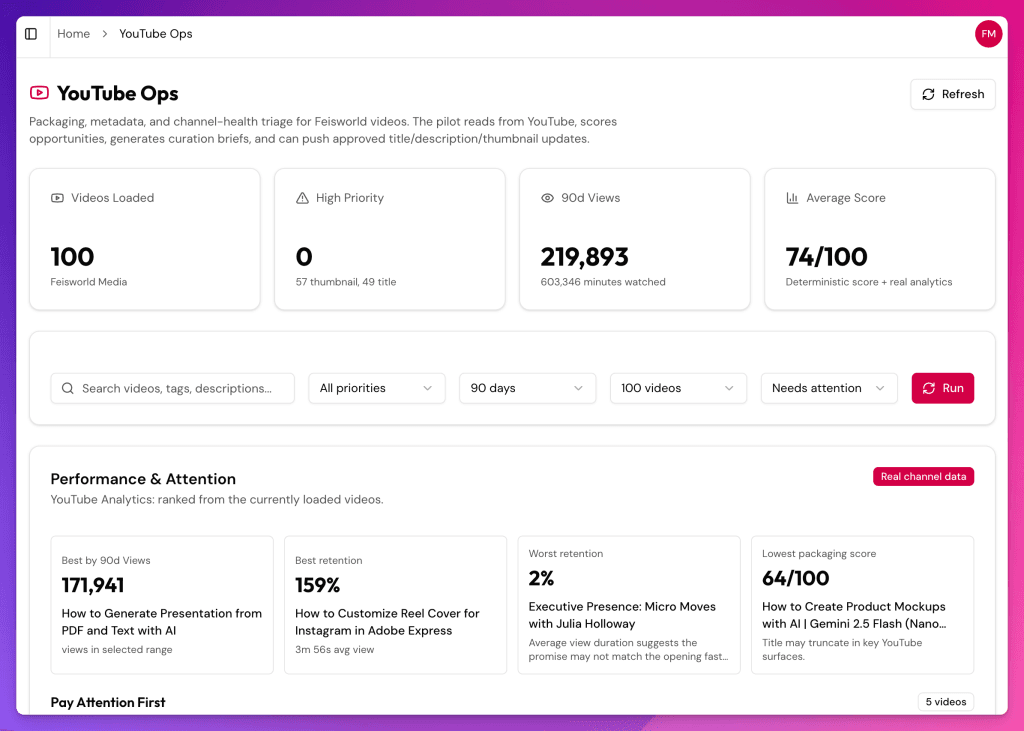Click the 5 videos badge
1024x731 pixels.
pyautogui.click(x=946, y=702)
